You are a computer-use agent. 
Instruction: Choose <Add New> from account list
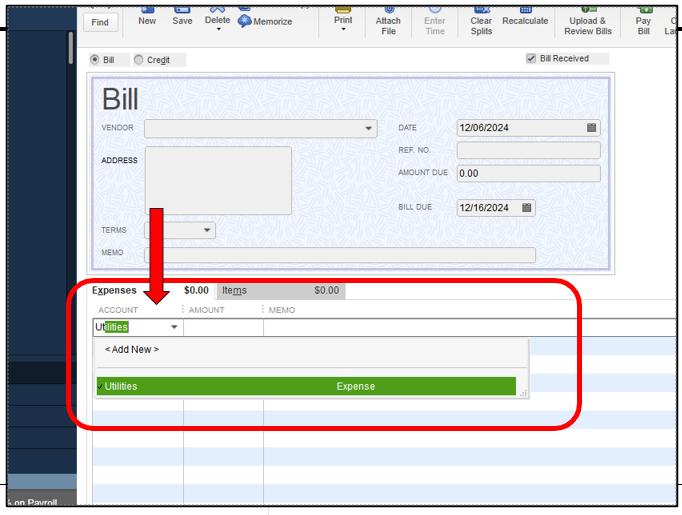pos(132,350)
